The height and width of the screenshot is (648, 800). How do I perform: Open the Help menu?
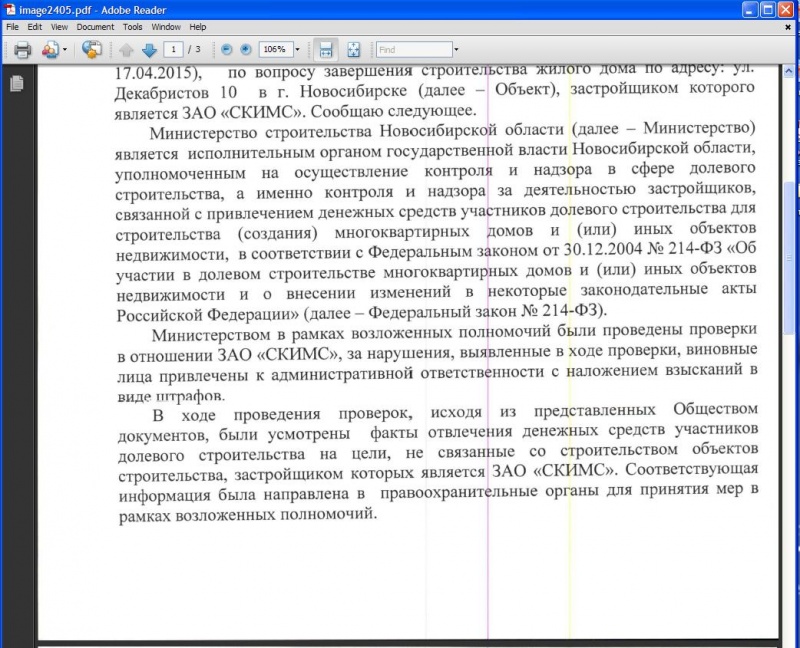coord(197,27)
